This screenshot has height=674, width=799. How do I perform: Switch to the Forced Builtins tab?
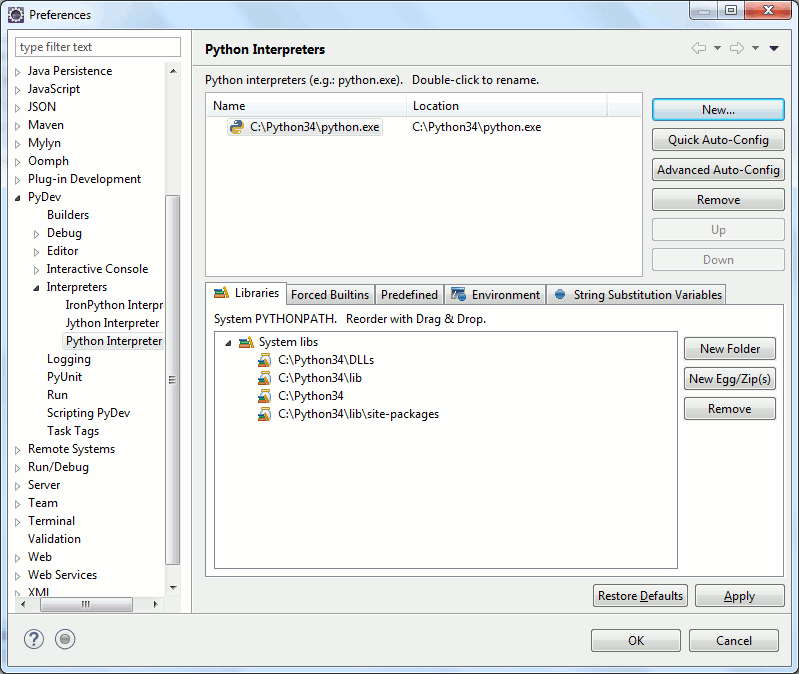click(330, 294)
